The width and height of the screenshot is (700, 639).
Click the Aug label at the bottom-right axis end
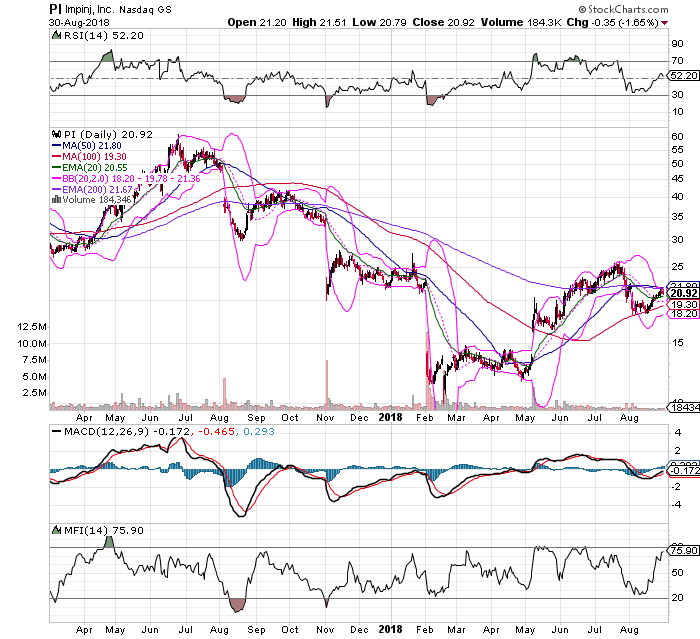pyautogui.click(x=629, y=630)
